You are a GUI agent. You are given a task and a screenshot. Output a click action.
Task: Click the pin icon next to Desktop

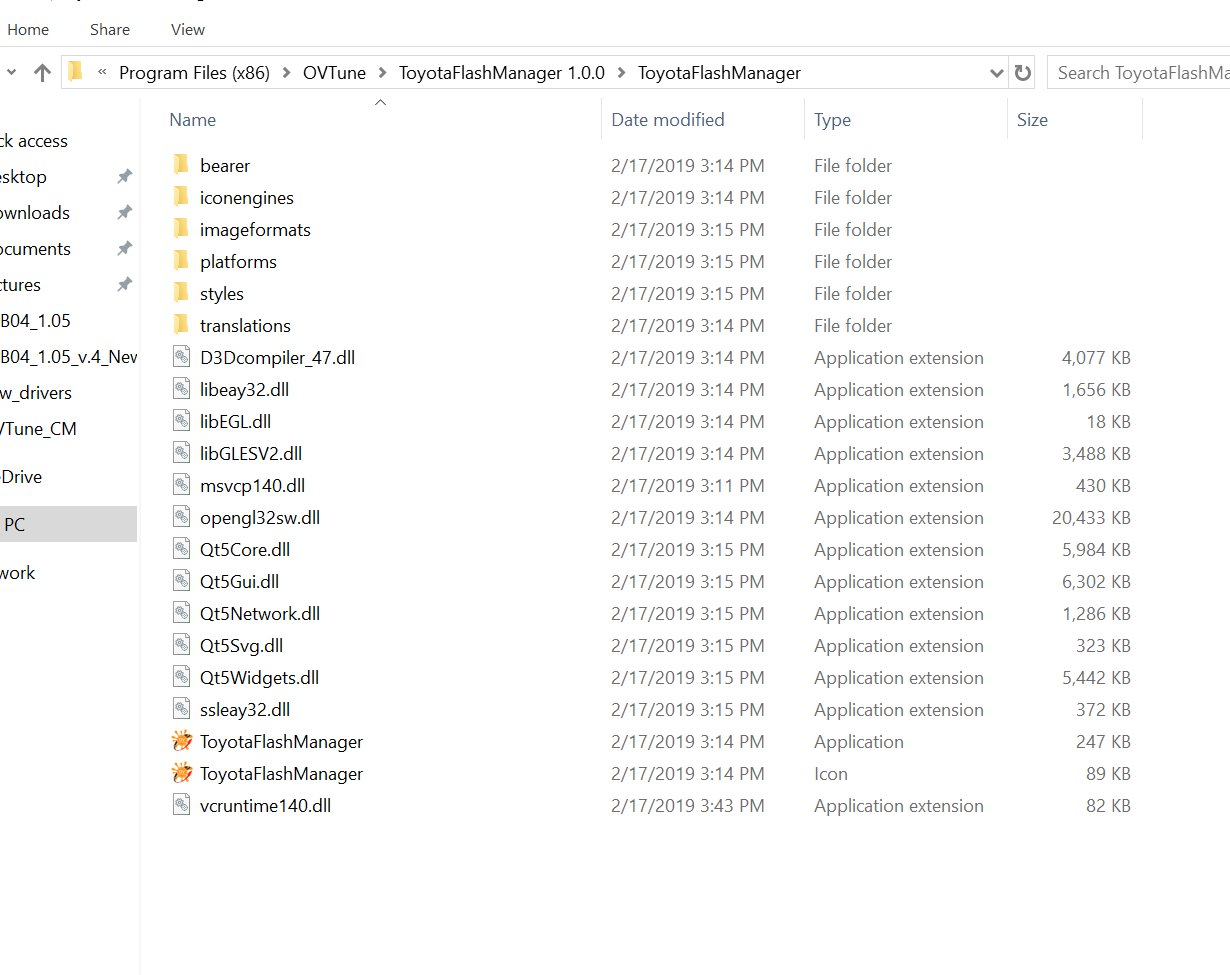pos(124,177)
